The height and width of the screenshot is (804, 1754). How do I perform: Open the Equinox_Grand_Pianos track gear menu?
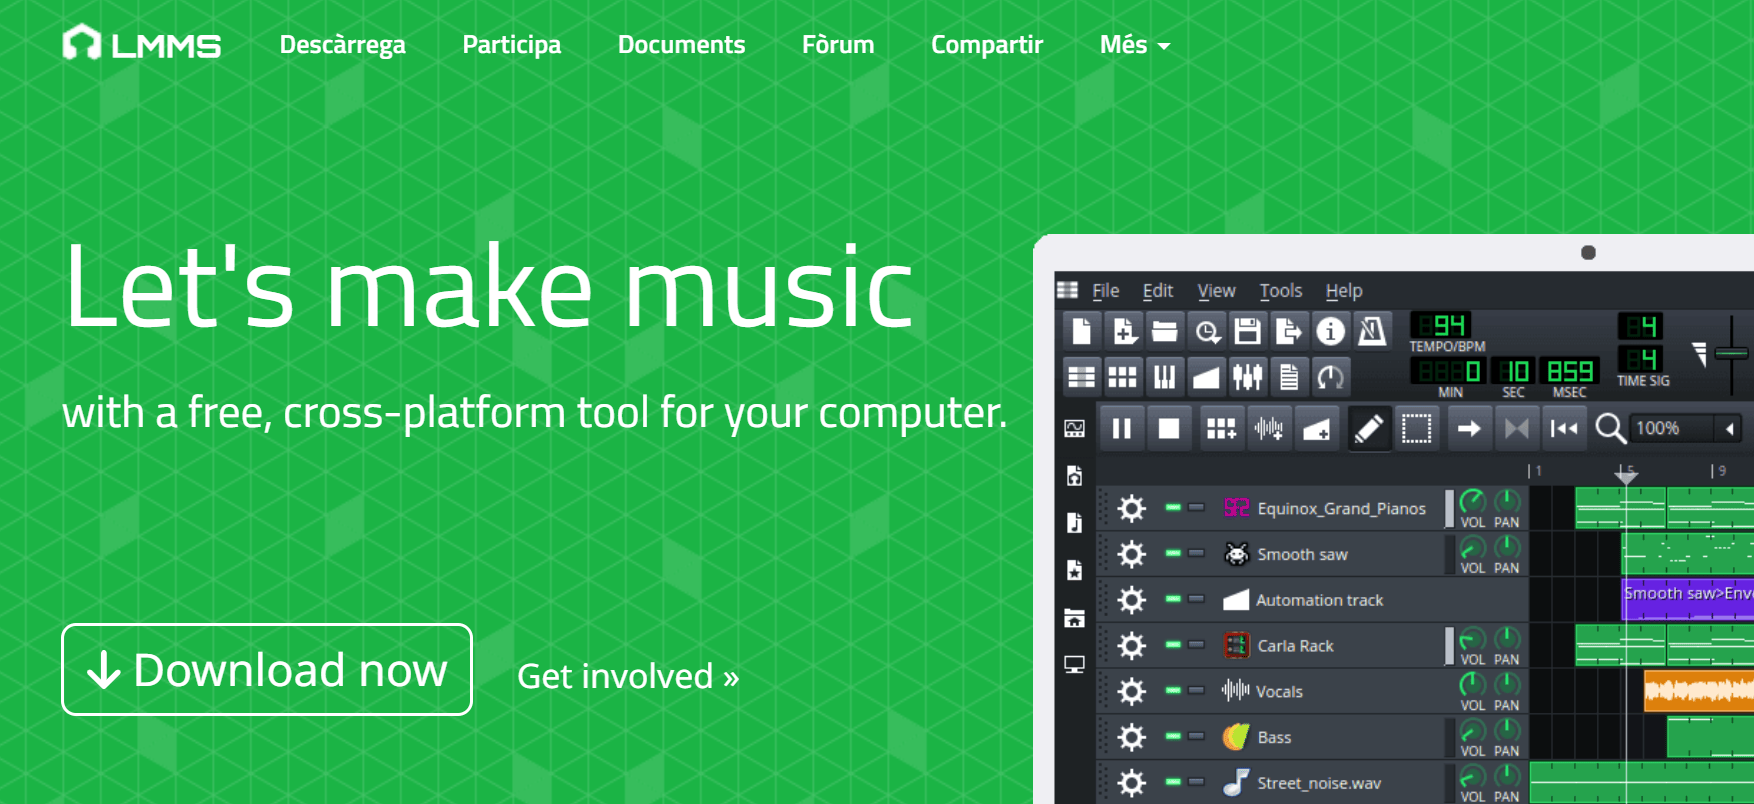(1131, 508)
